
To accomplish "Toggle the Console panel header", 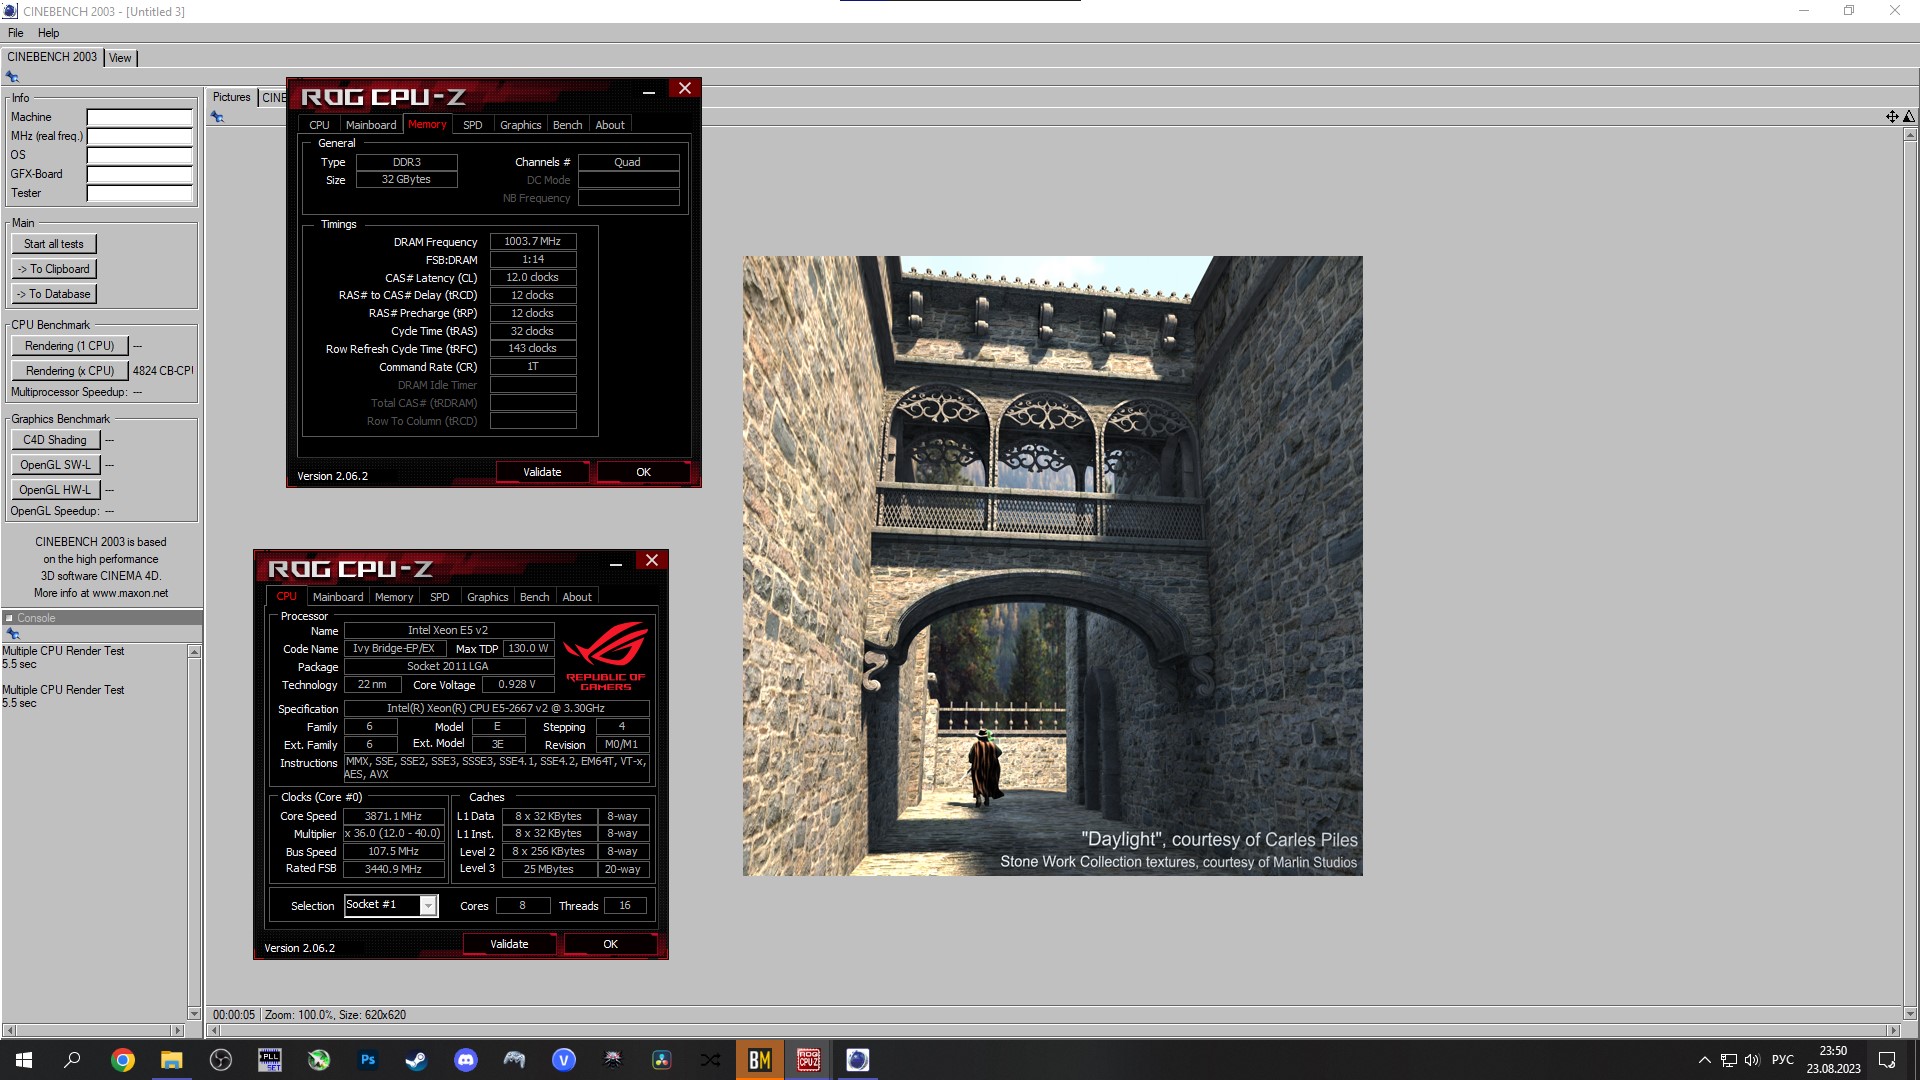I will click(x=102, y=618).
